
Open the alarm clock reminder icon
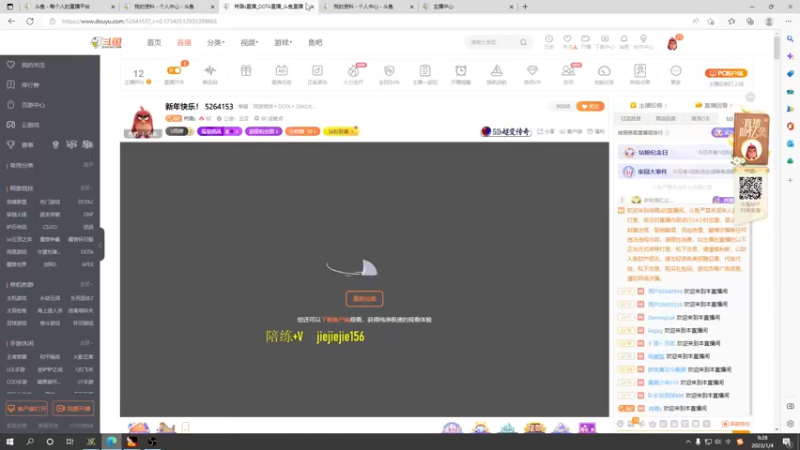[x=461, y=70]
